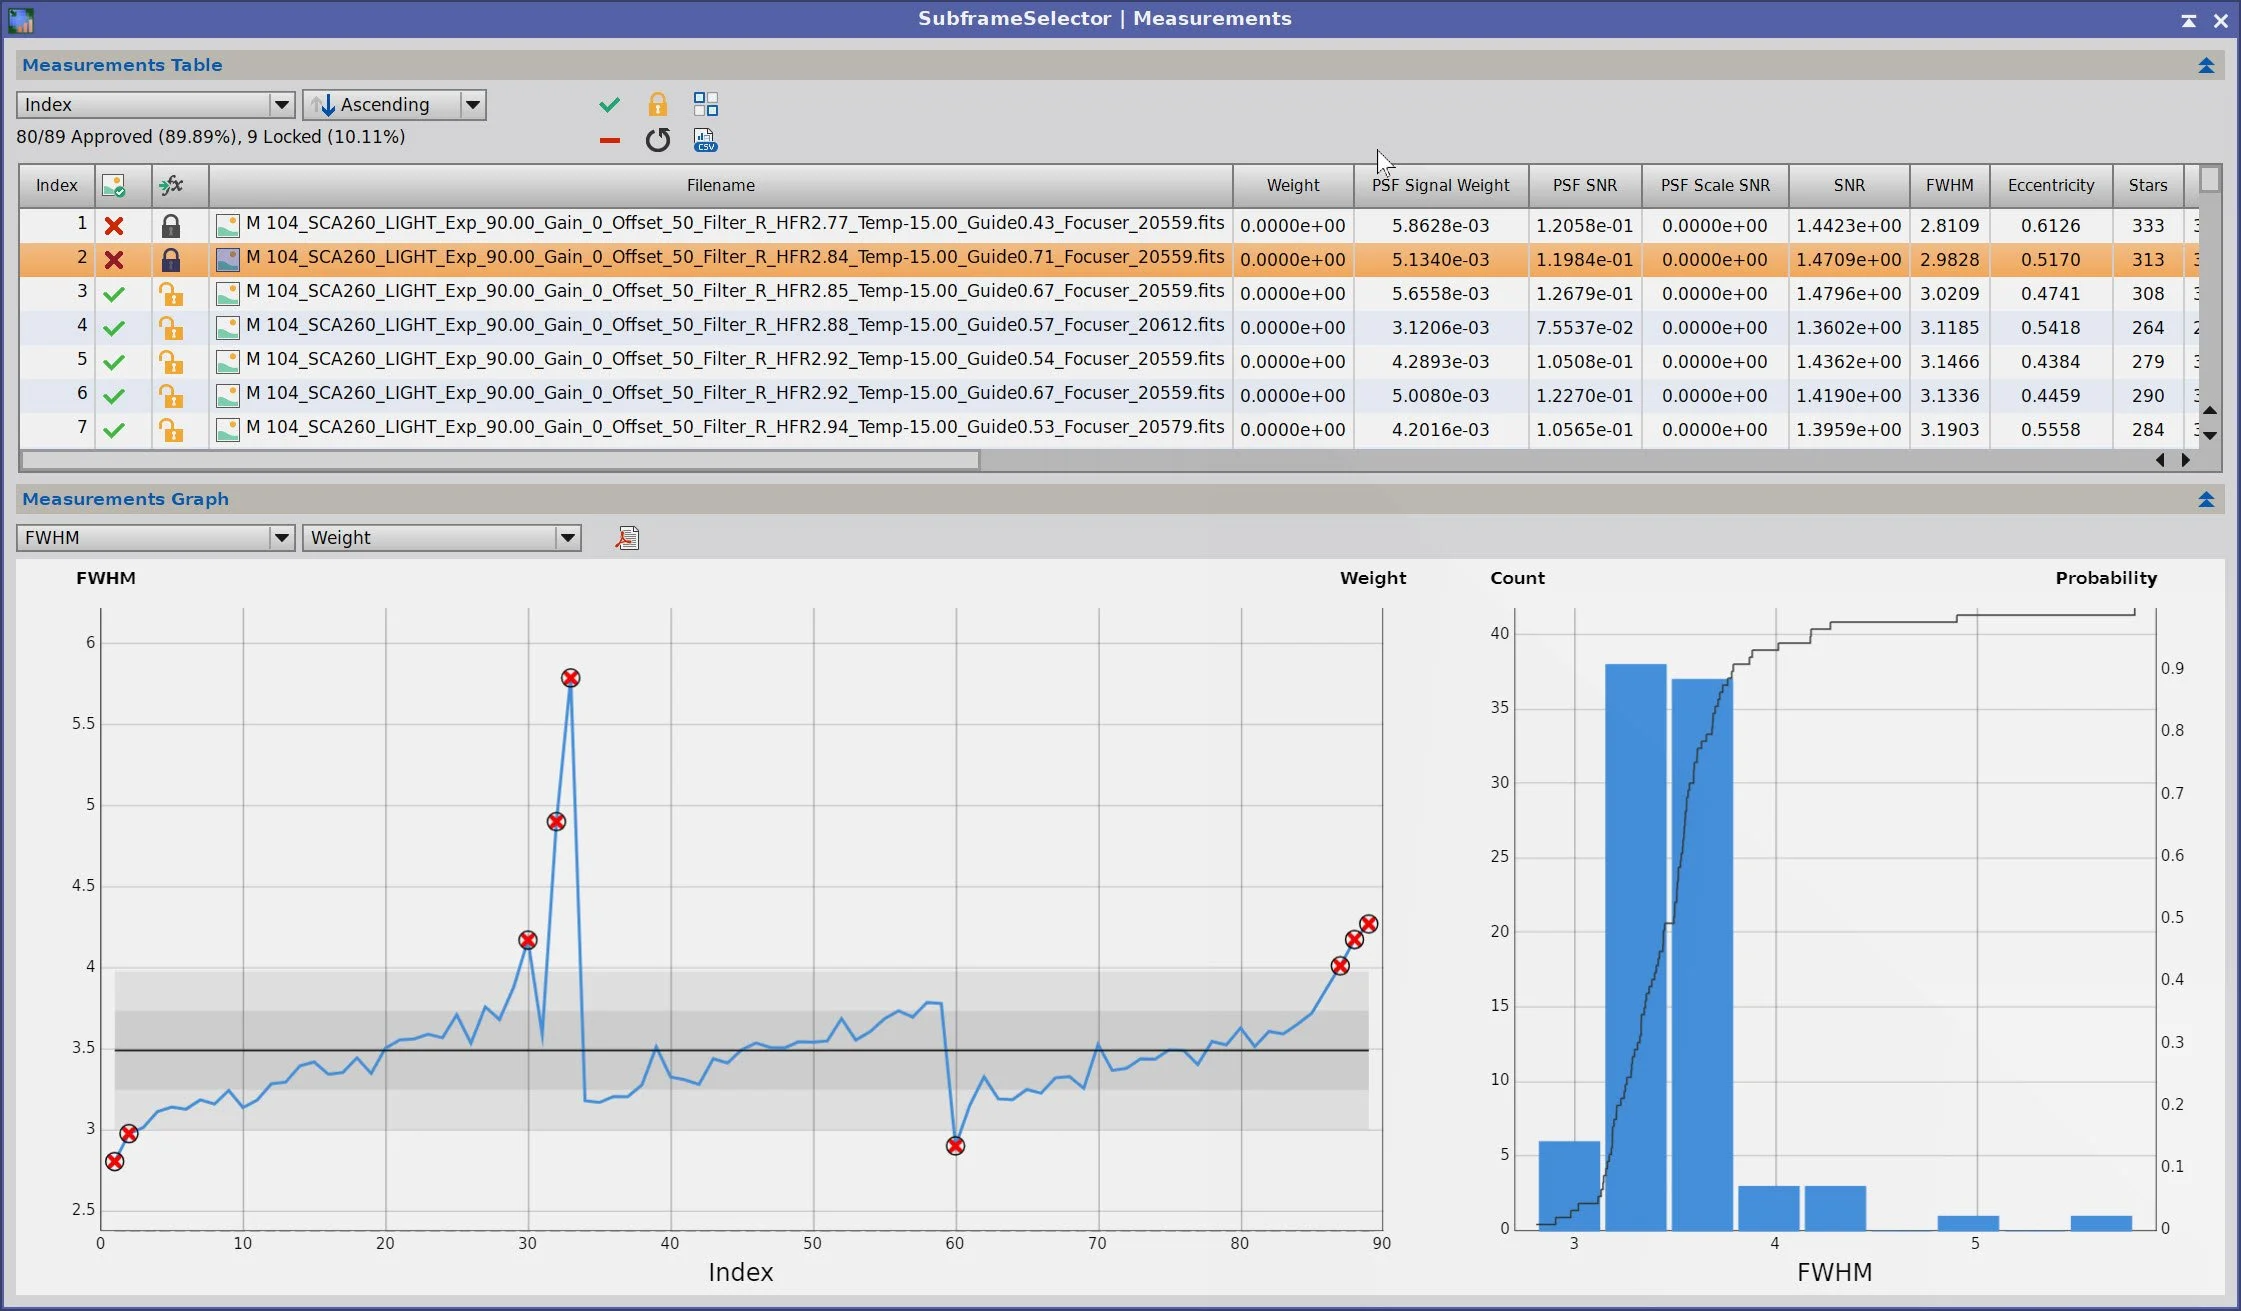2241x1311 pixels.
Task: Click the PSF Signal Weight column header
Action: coord(1440,185)
